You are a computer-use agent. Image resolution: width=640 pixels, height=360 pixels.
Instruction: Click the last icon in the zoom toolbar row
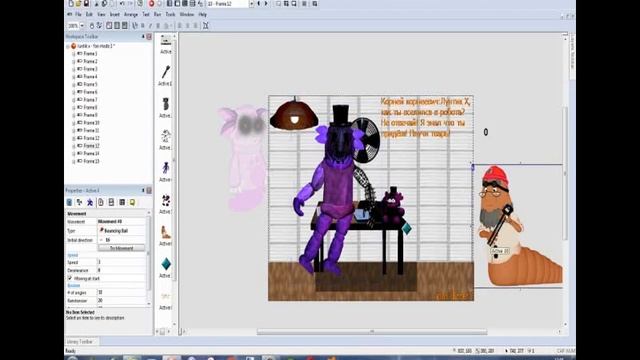tap(206, 26)
